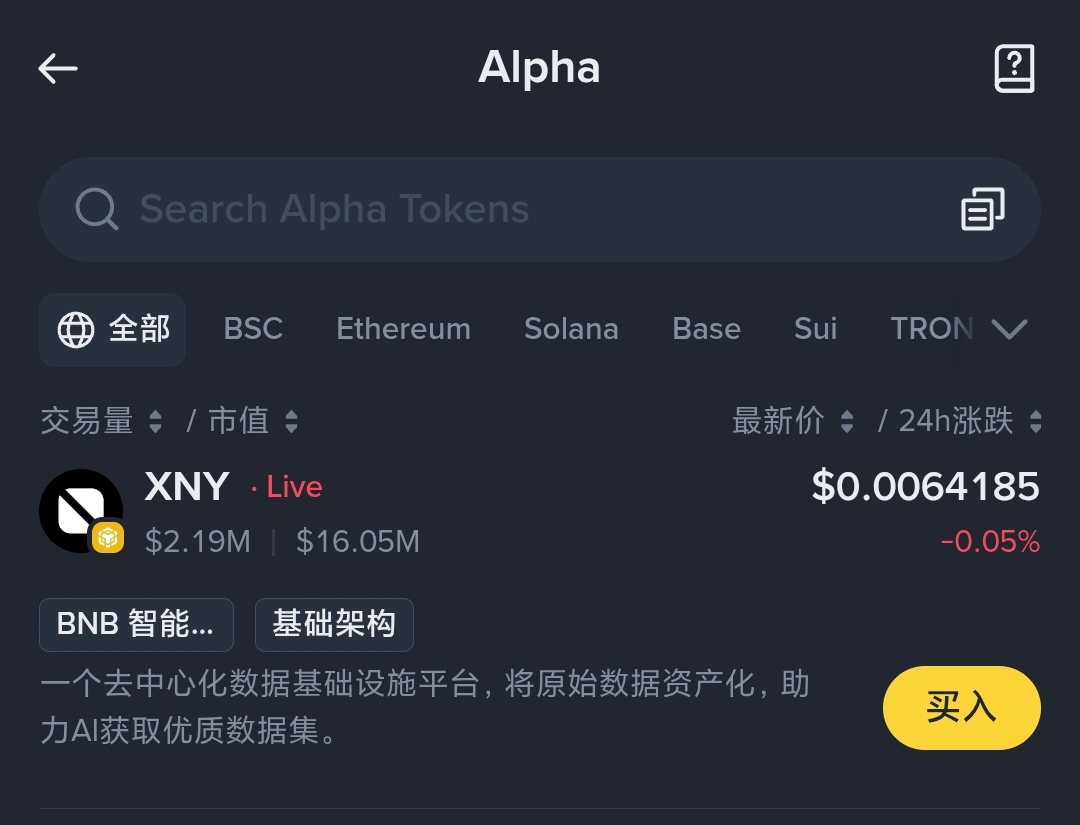
Task: Tap the BNB 智能... chain tag
Action: (x=136, y=624)
